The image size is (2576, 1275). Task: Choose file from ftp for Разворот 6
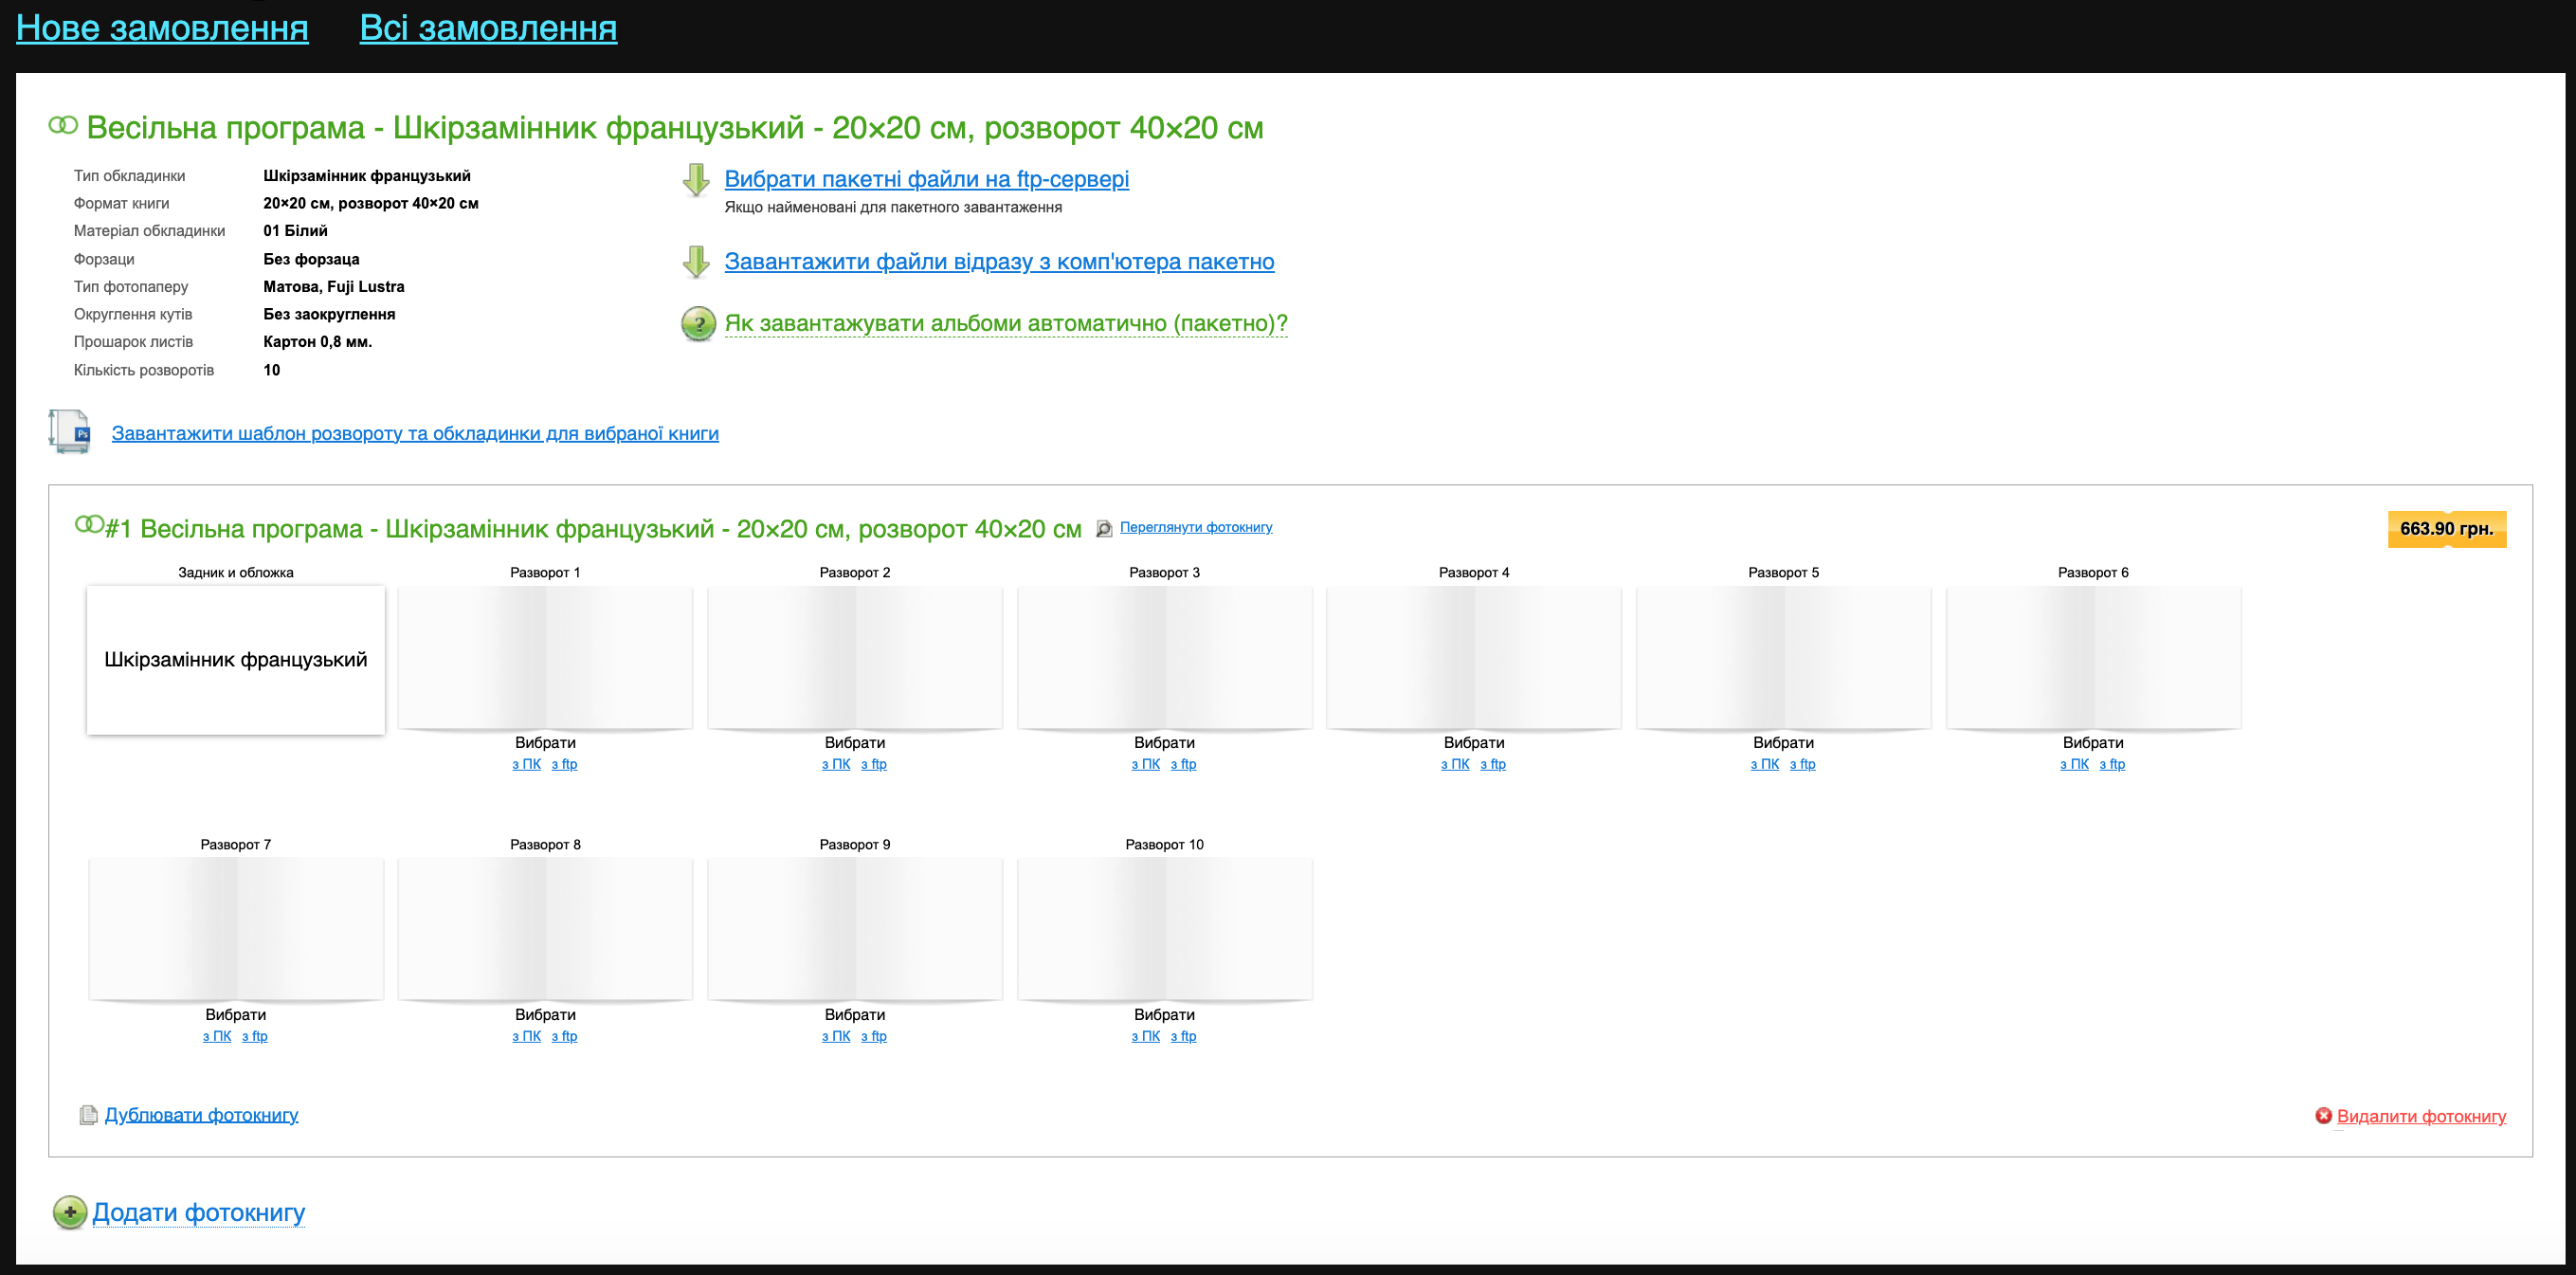click(2112, 764)
